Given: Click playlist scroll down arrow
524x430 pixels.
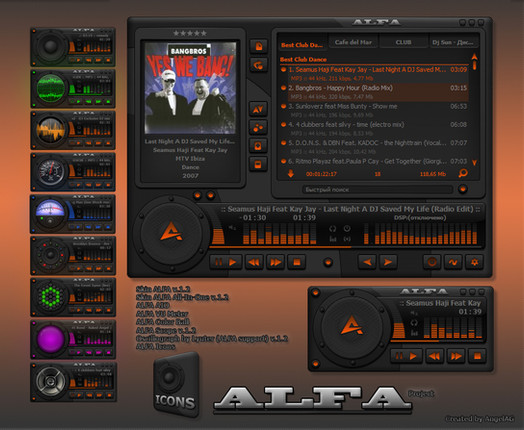Looking at the screenshot, I should pos(474,163).
